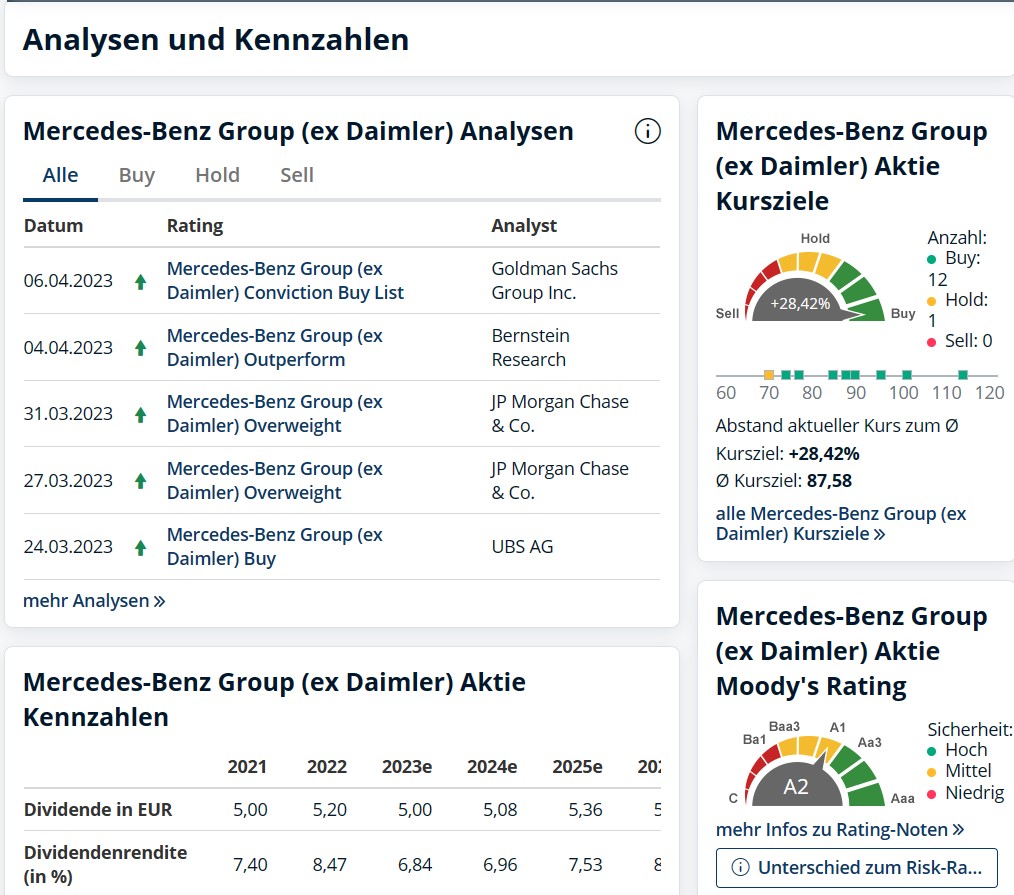Click the info icon inside the Risk-Ratio button
Image resolution: width=1014 pixels, height=895 pixels.
coord(741,868)
